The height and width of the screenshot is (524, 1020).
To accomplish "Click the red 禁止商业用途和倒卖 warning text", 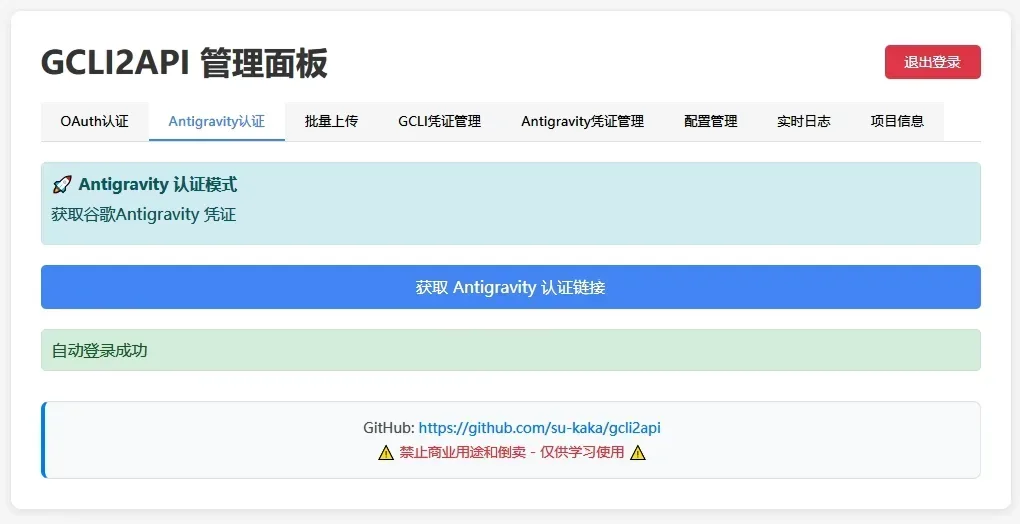I will (511, 452).
